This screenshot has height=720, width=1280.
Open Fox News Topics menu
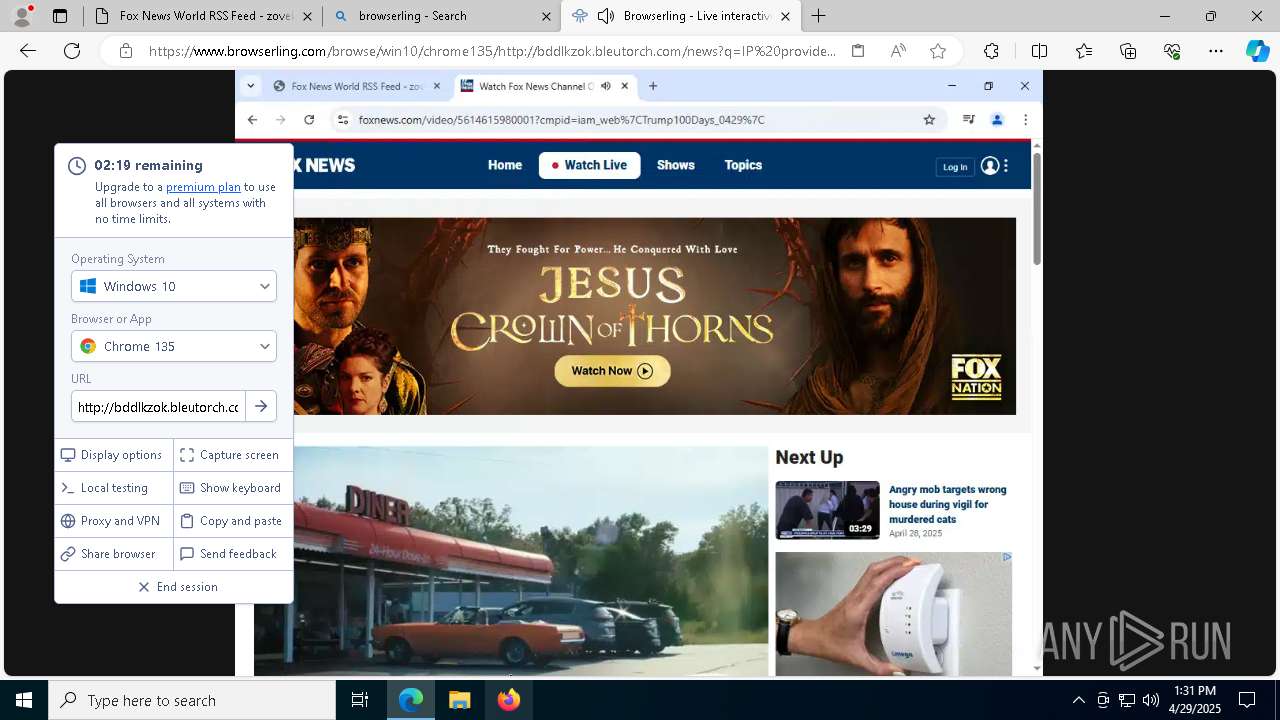(x=743, y=165)
